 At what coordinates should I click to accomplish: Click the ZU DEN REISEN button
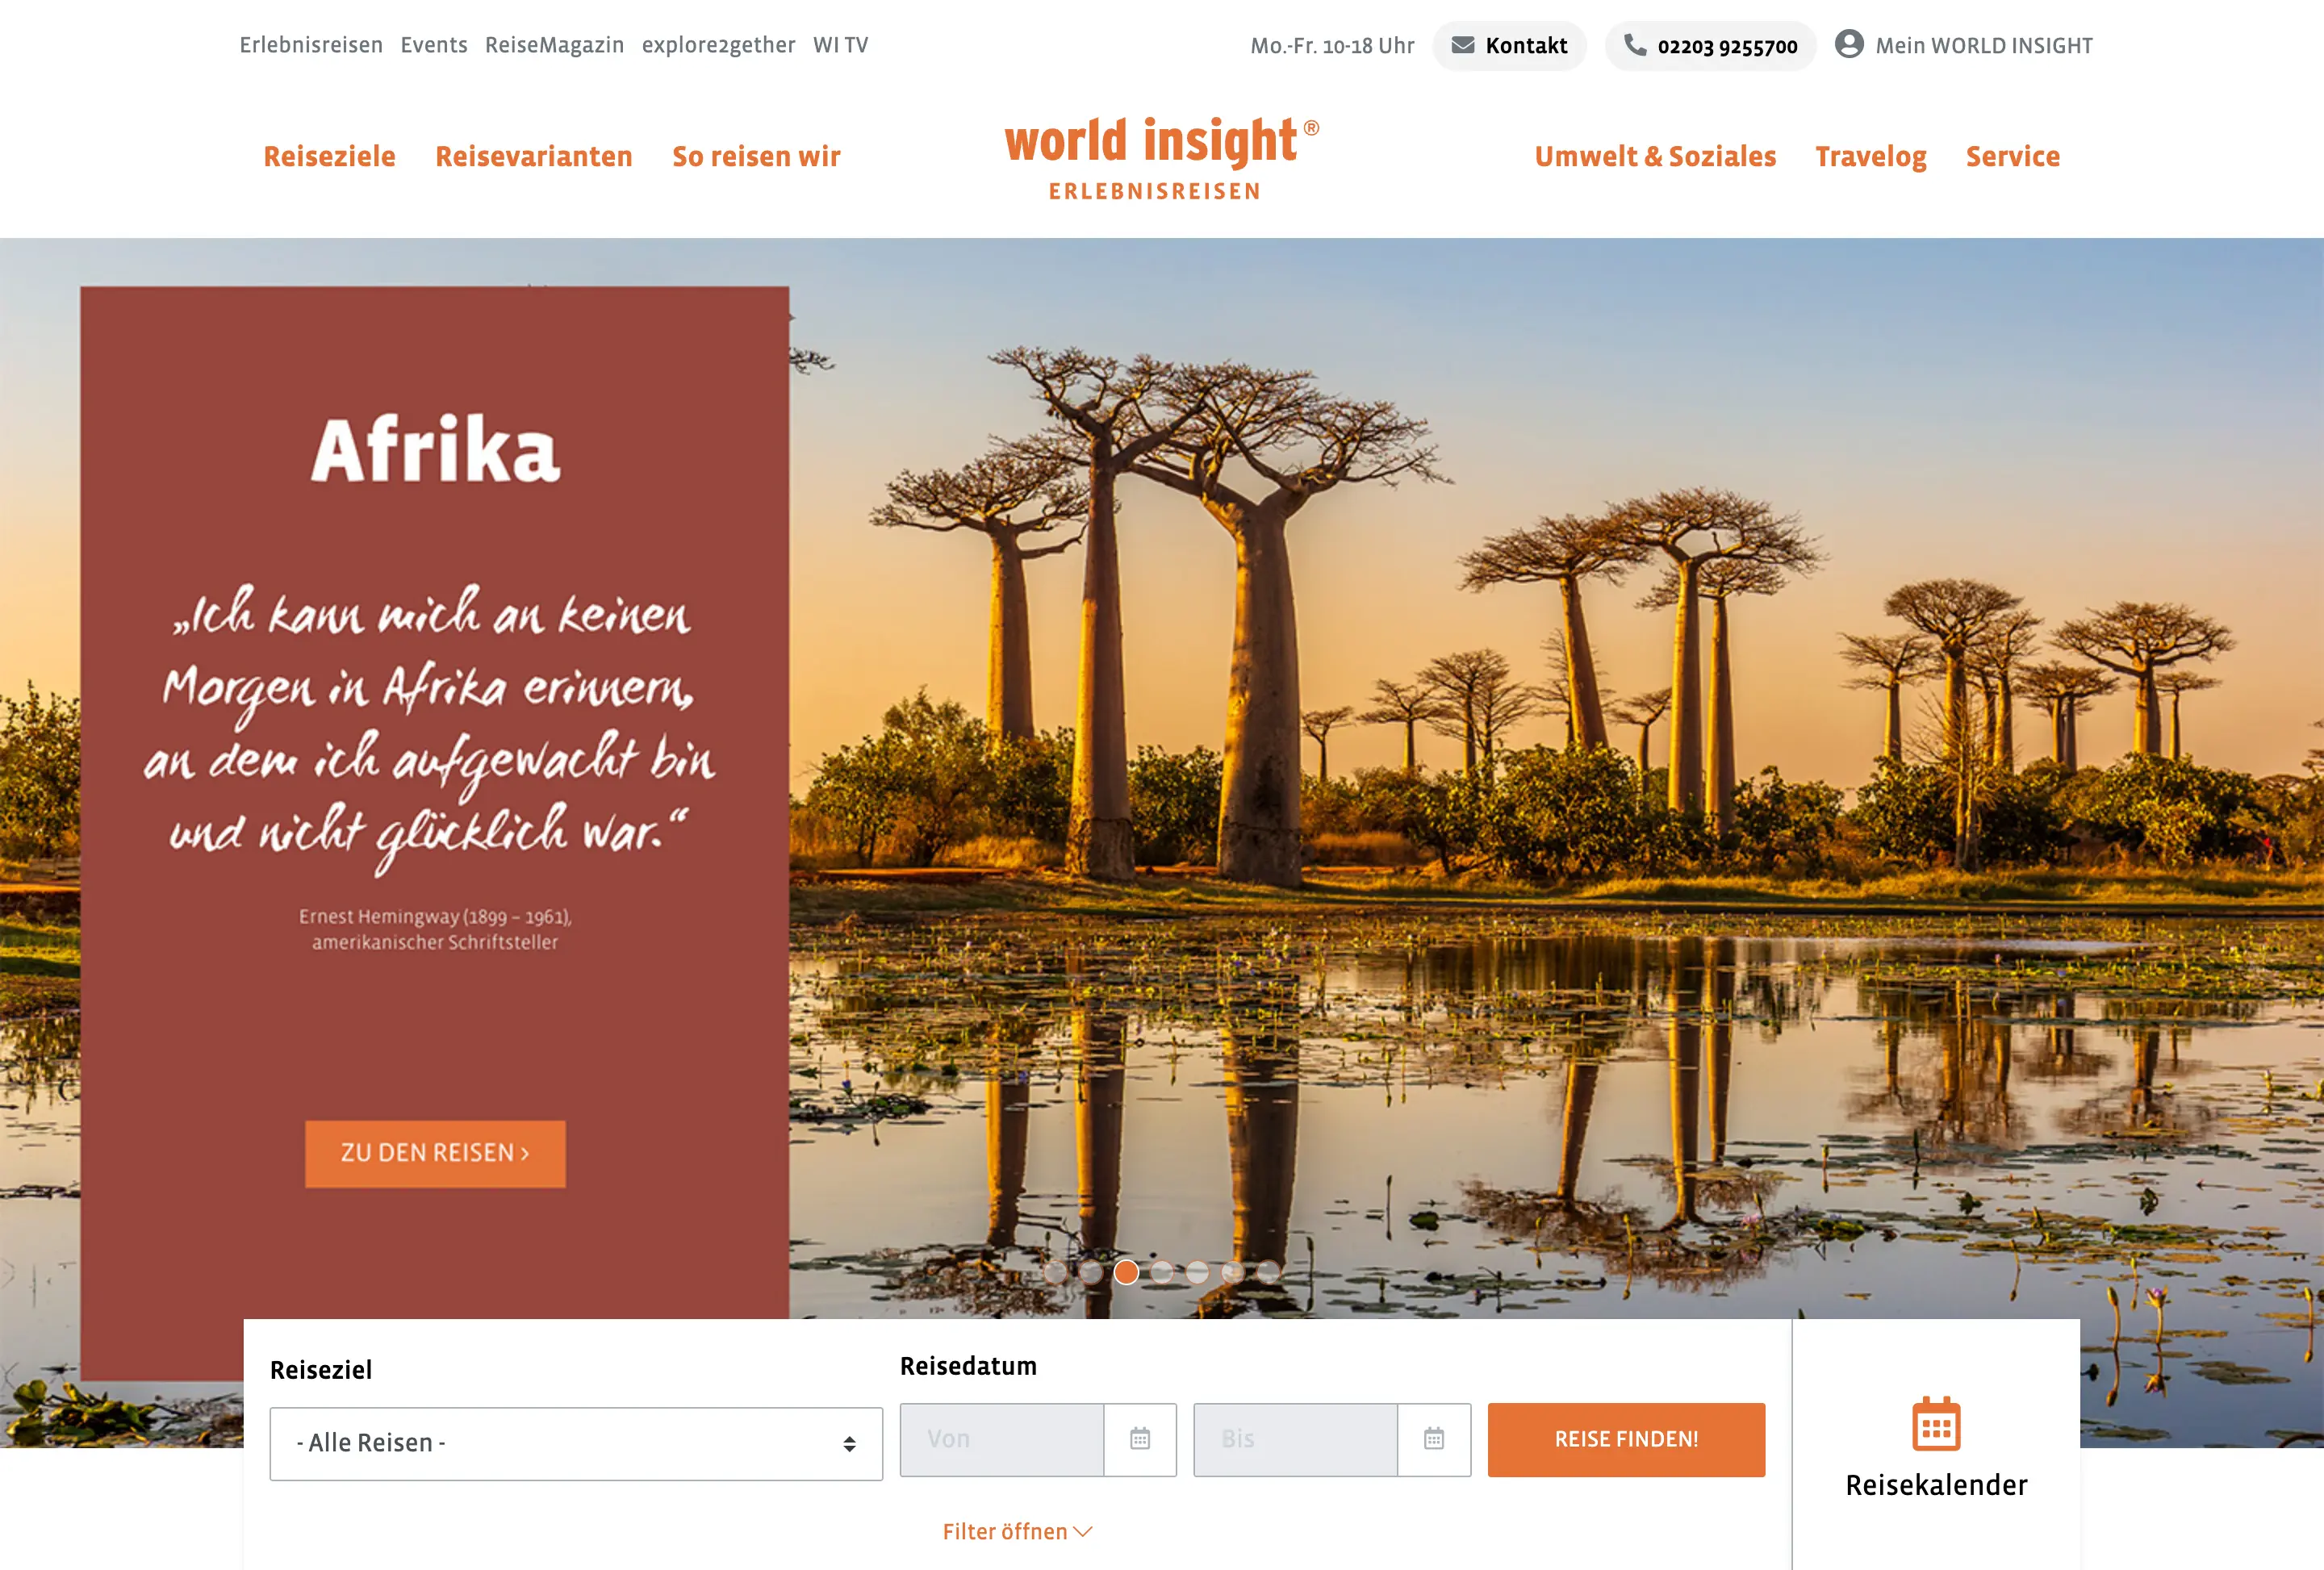(x=435, y=1153)
